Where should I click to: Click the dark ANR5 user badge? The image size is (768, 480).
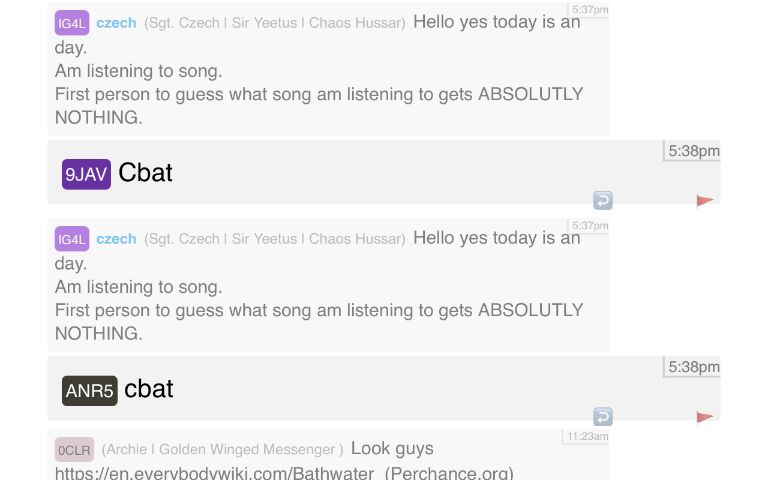click(90, 390)
